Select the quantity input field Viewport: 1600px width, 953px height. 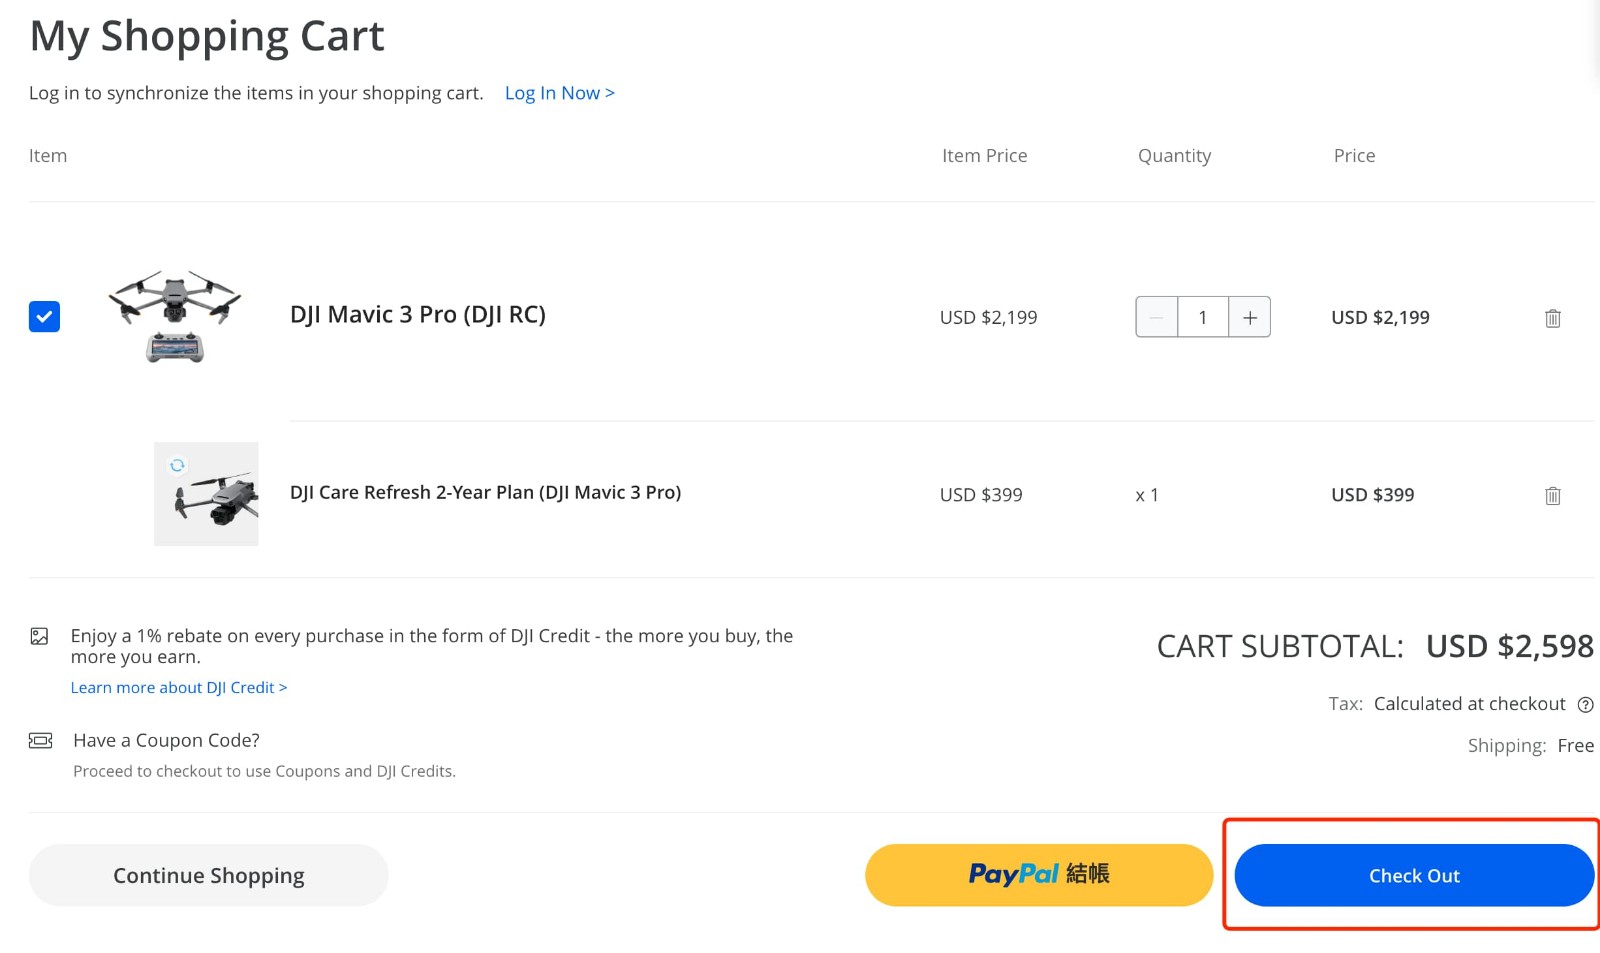point(1203,317)
